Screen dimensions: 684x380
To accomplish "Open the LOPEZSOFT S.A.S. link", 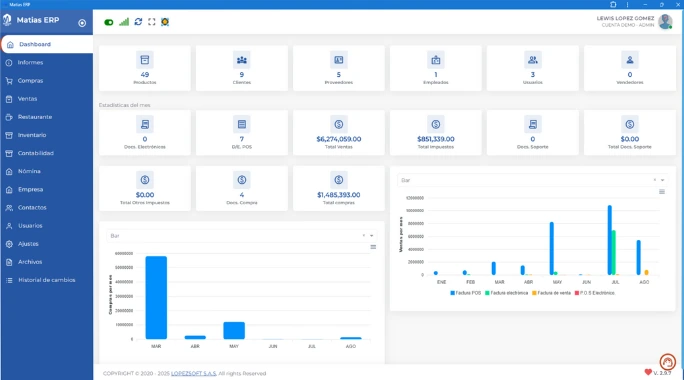I will pos(193,373).
